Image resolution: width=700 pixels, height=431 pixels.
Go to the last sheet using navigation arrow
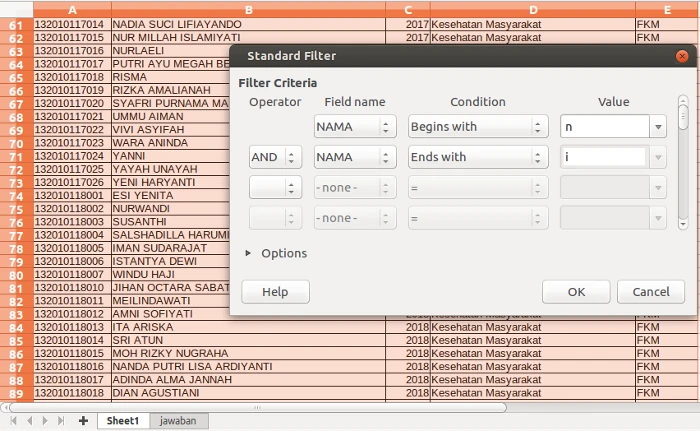pos(61,421)
